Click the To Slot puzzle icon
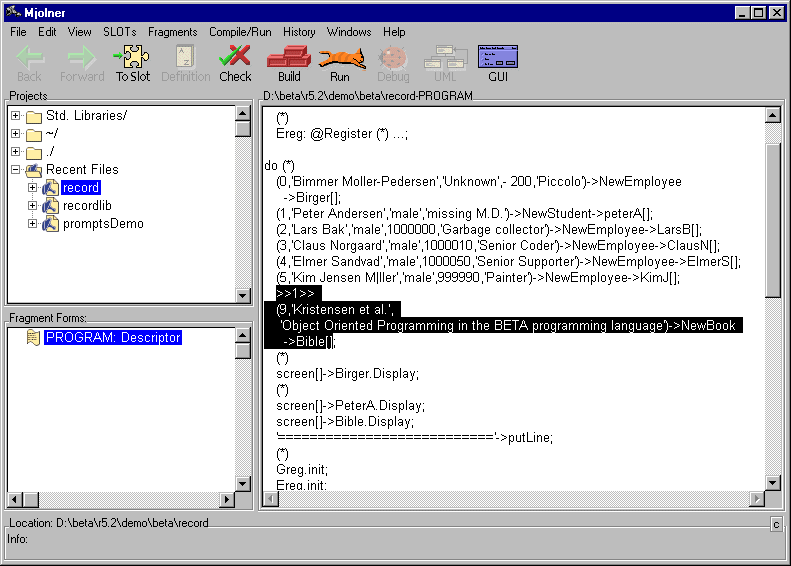 132,62
